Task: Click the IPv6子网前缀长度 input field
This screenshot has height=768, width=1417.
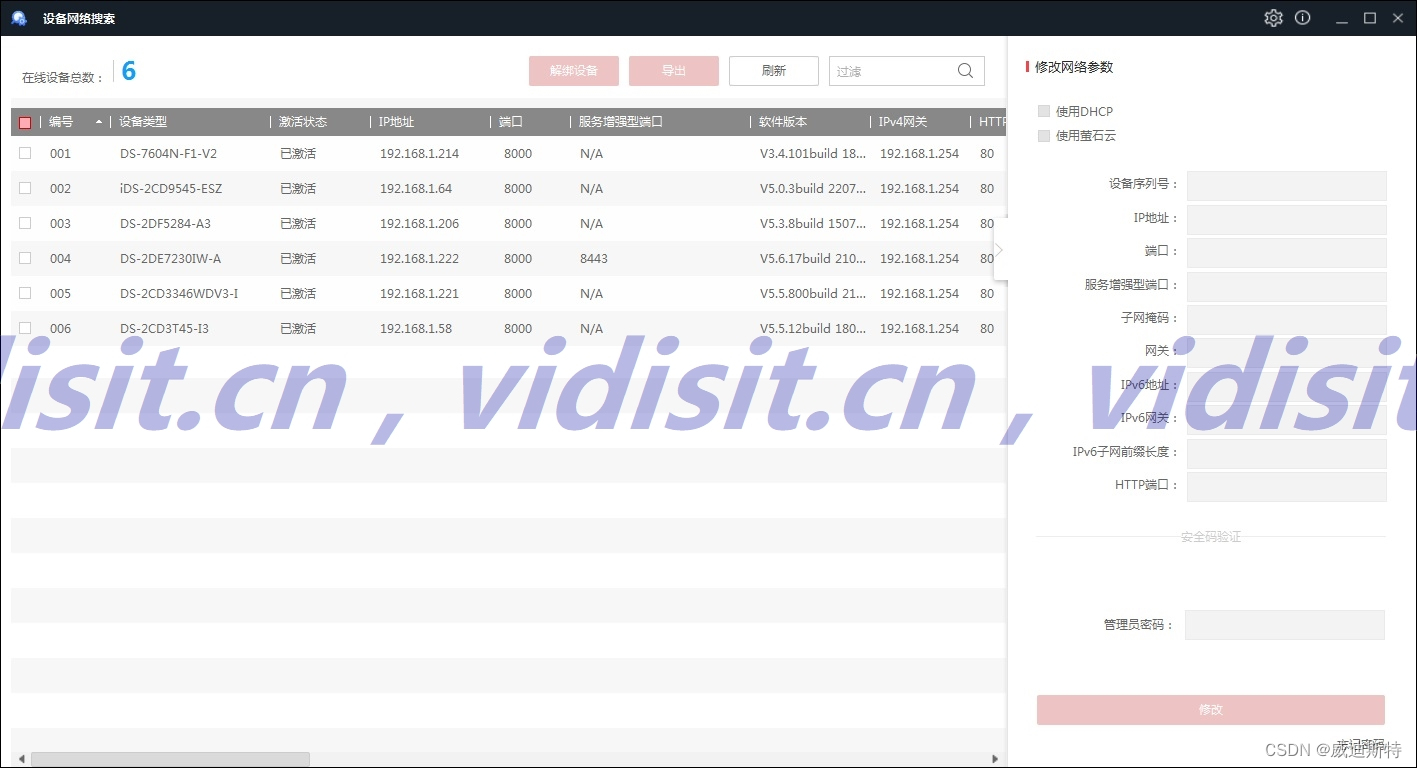Action: pyautogui.click(x=1287, y=453)
